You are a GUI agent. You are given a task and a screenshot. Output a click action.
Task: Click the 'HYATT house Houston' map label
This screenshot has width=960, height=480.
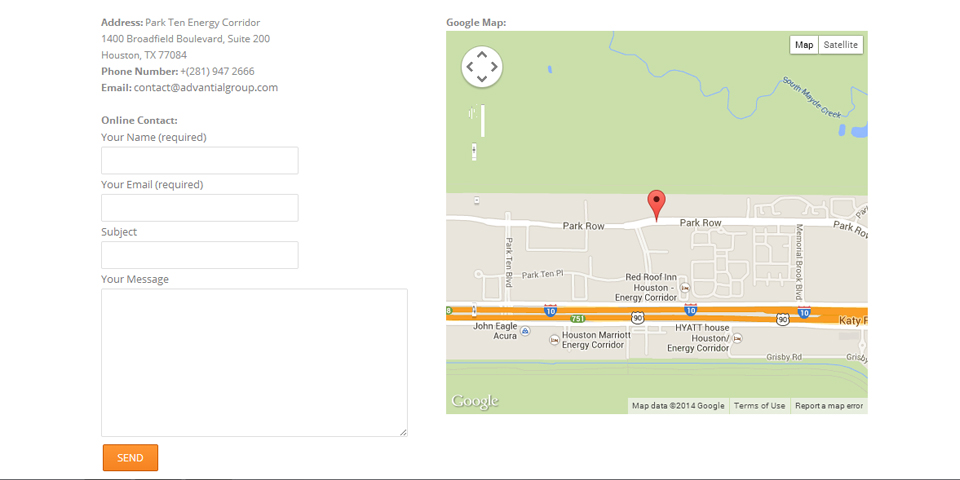pyautogui.click(x=698, y=338)
